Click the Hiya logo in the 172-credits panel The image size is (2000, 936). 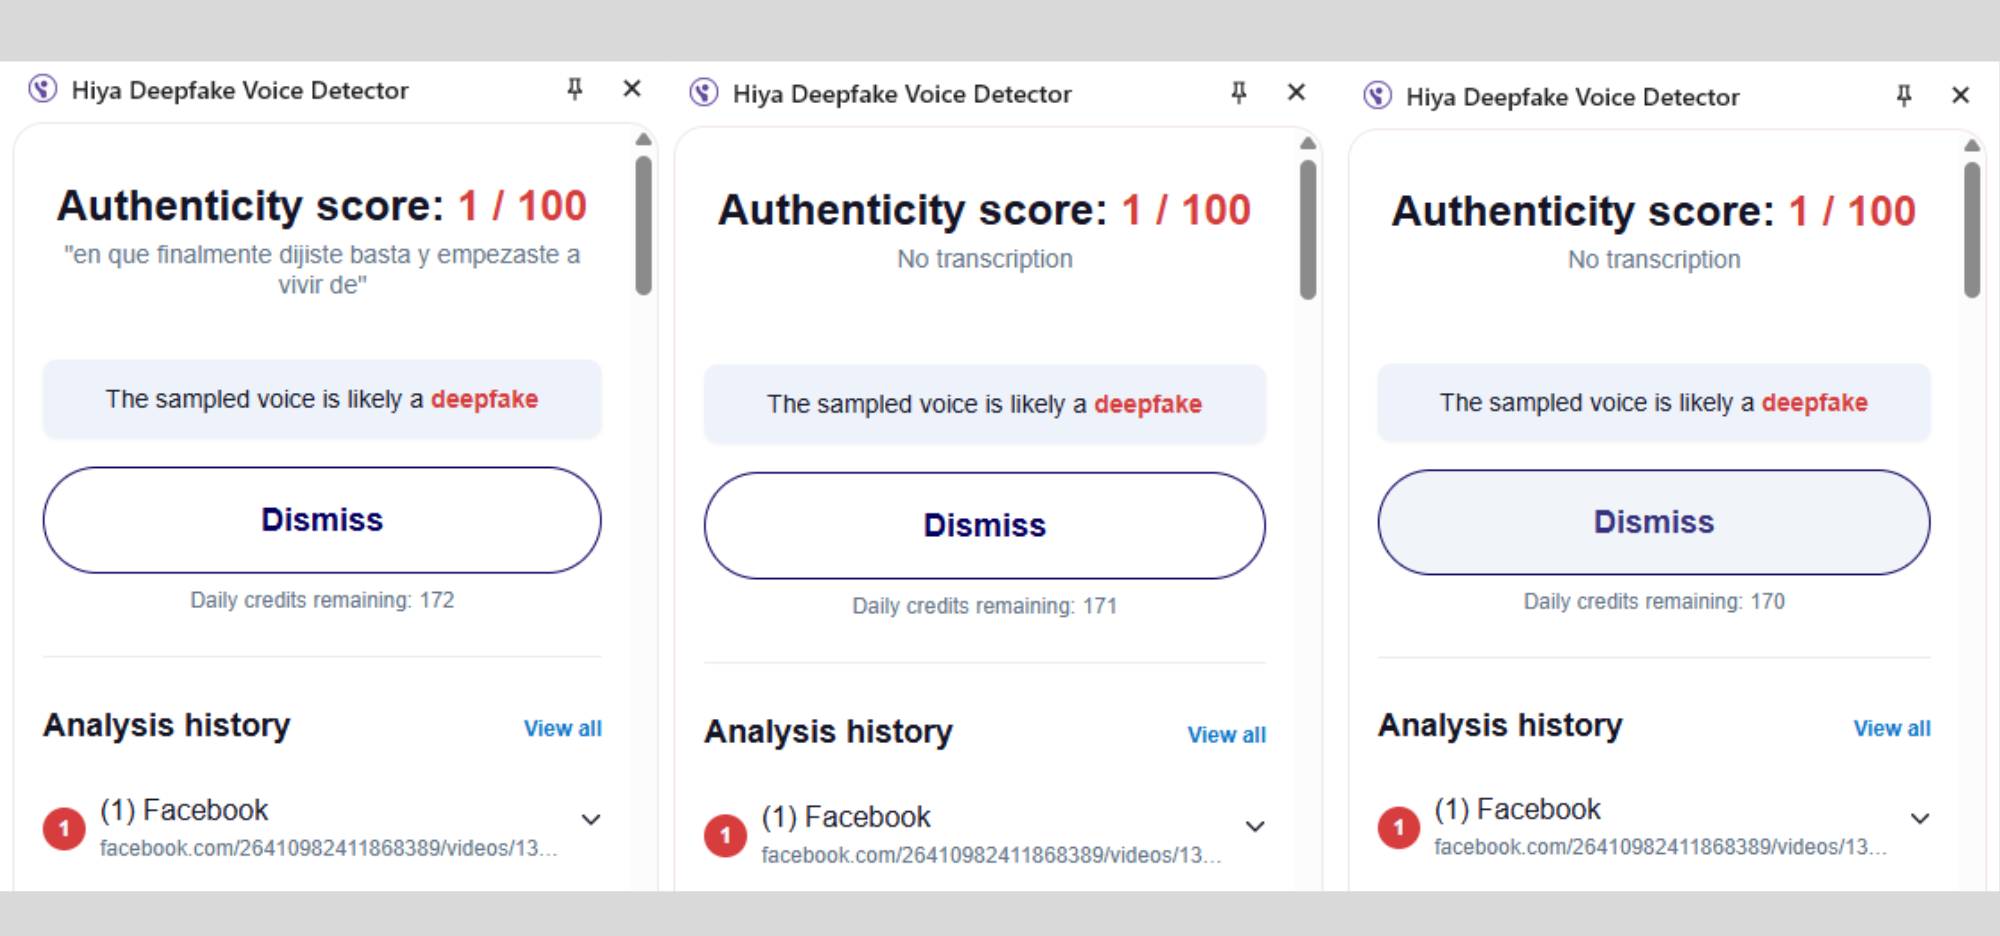tap(43, 89)
